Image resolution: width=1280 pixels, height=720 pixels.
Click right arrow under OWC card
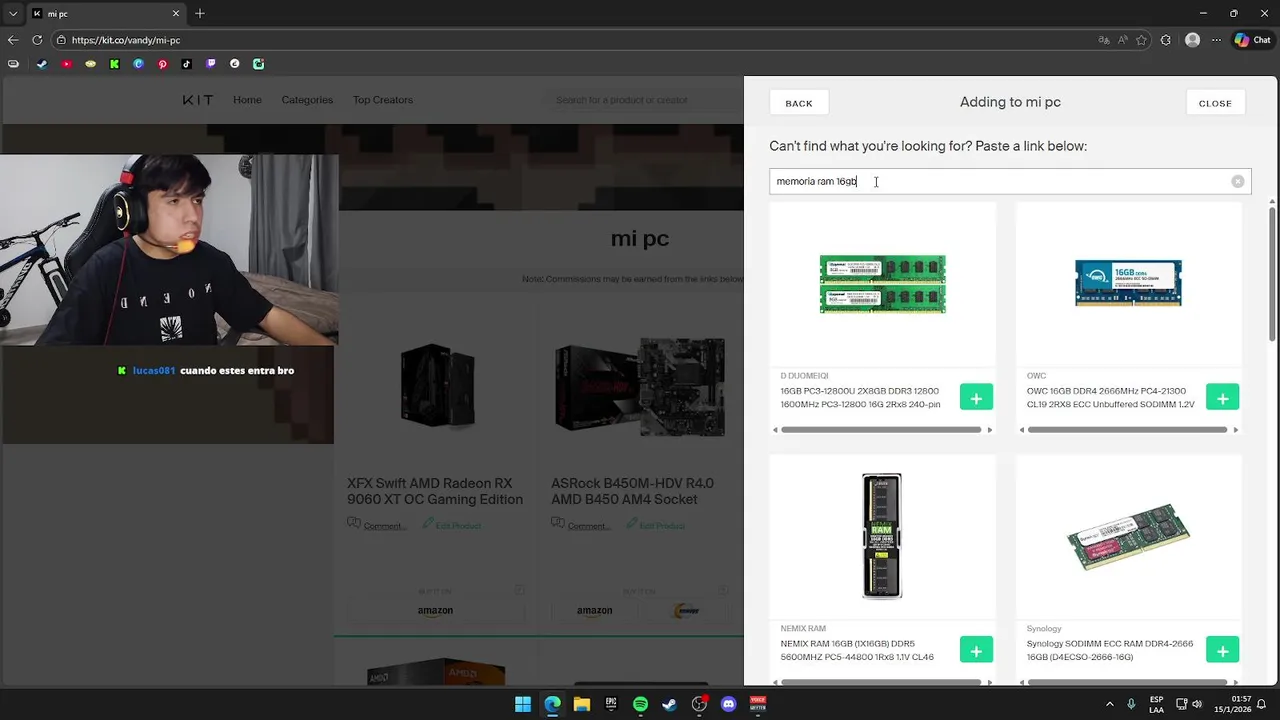click(1235, 430)
